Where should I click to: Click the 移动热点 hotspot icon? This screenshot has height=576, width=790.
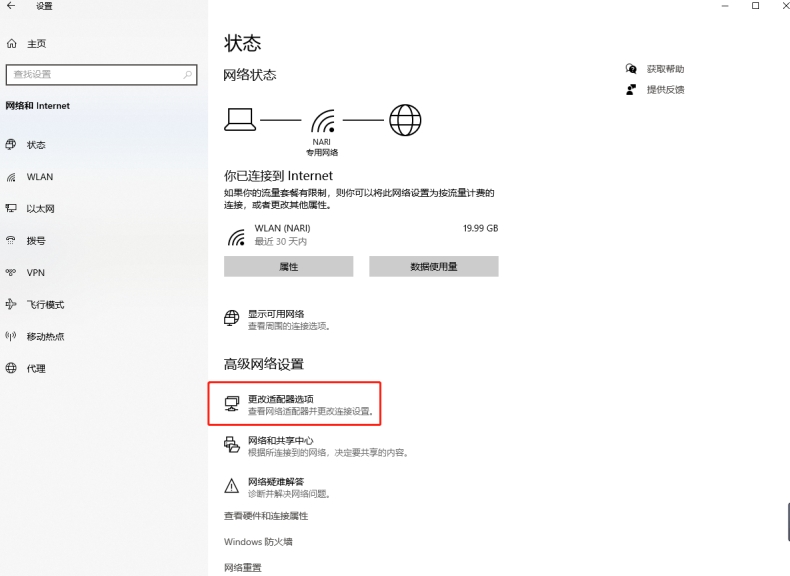(11, 336)
